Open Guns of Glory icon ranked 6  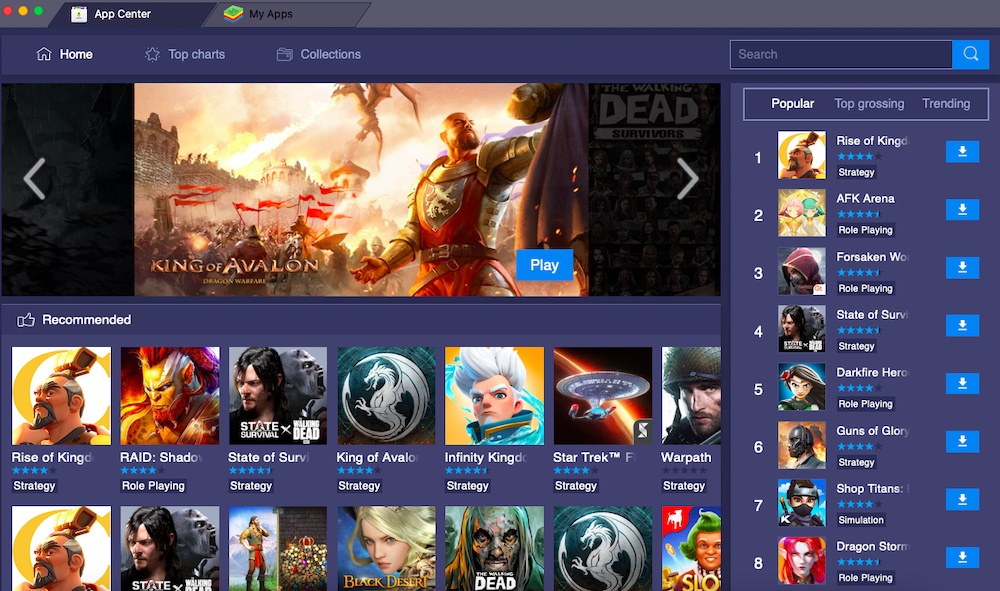[802, 445]
